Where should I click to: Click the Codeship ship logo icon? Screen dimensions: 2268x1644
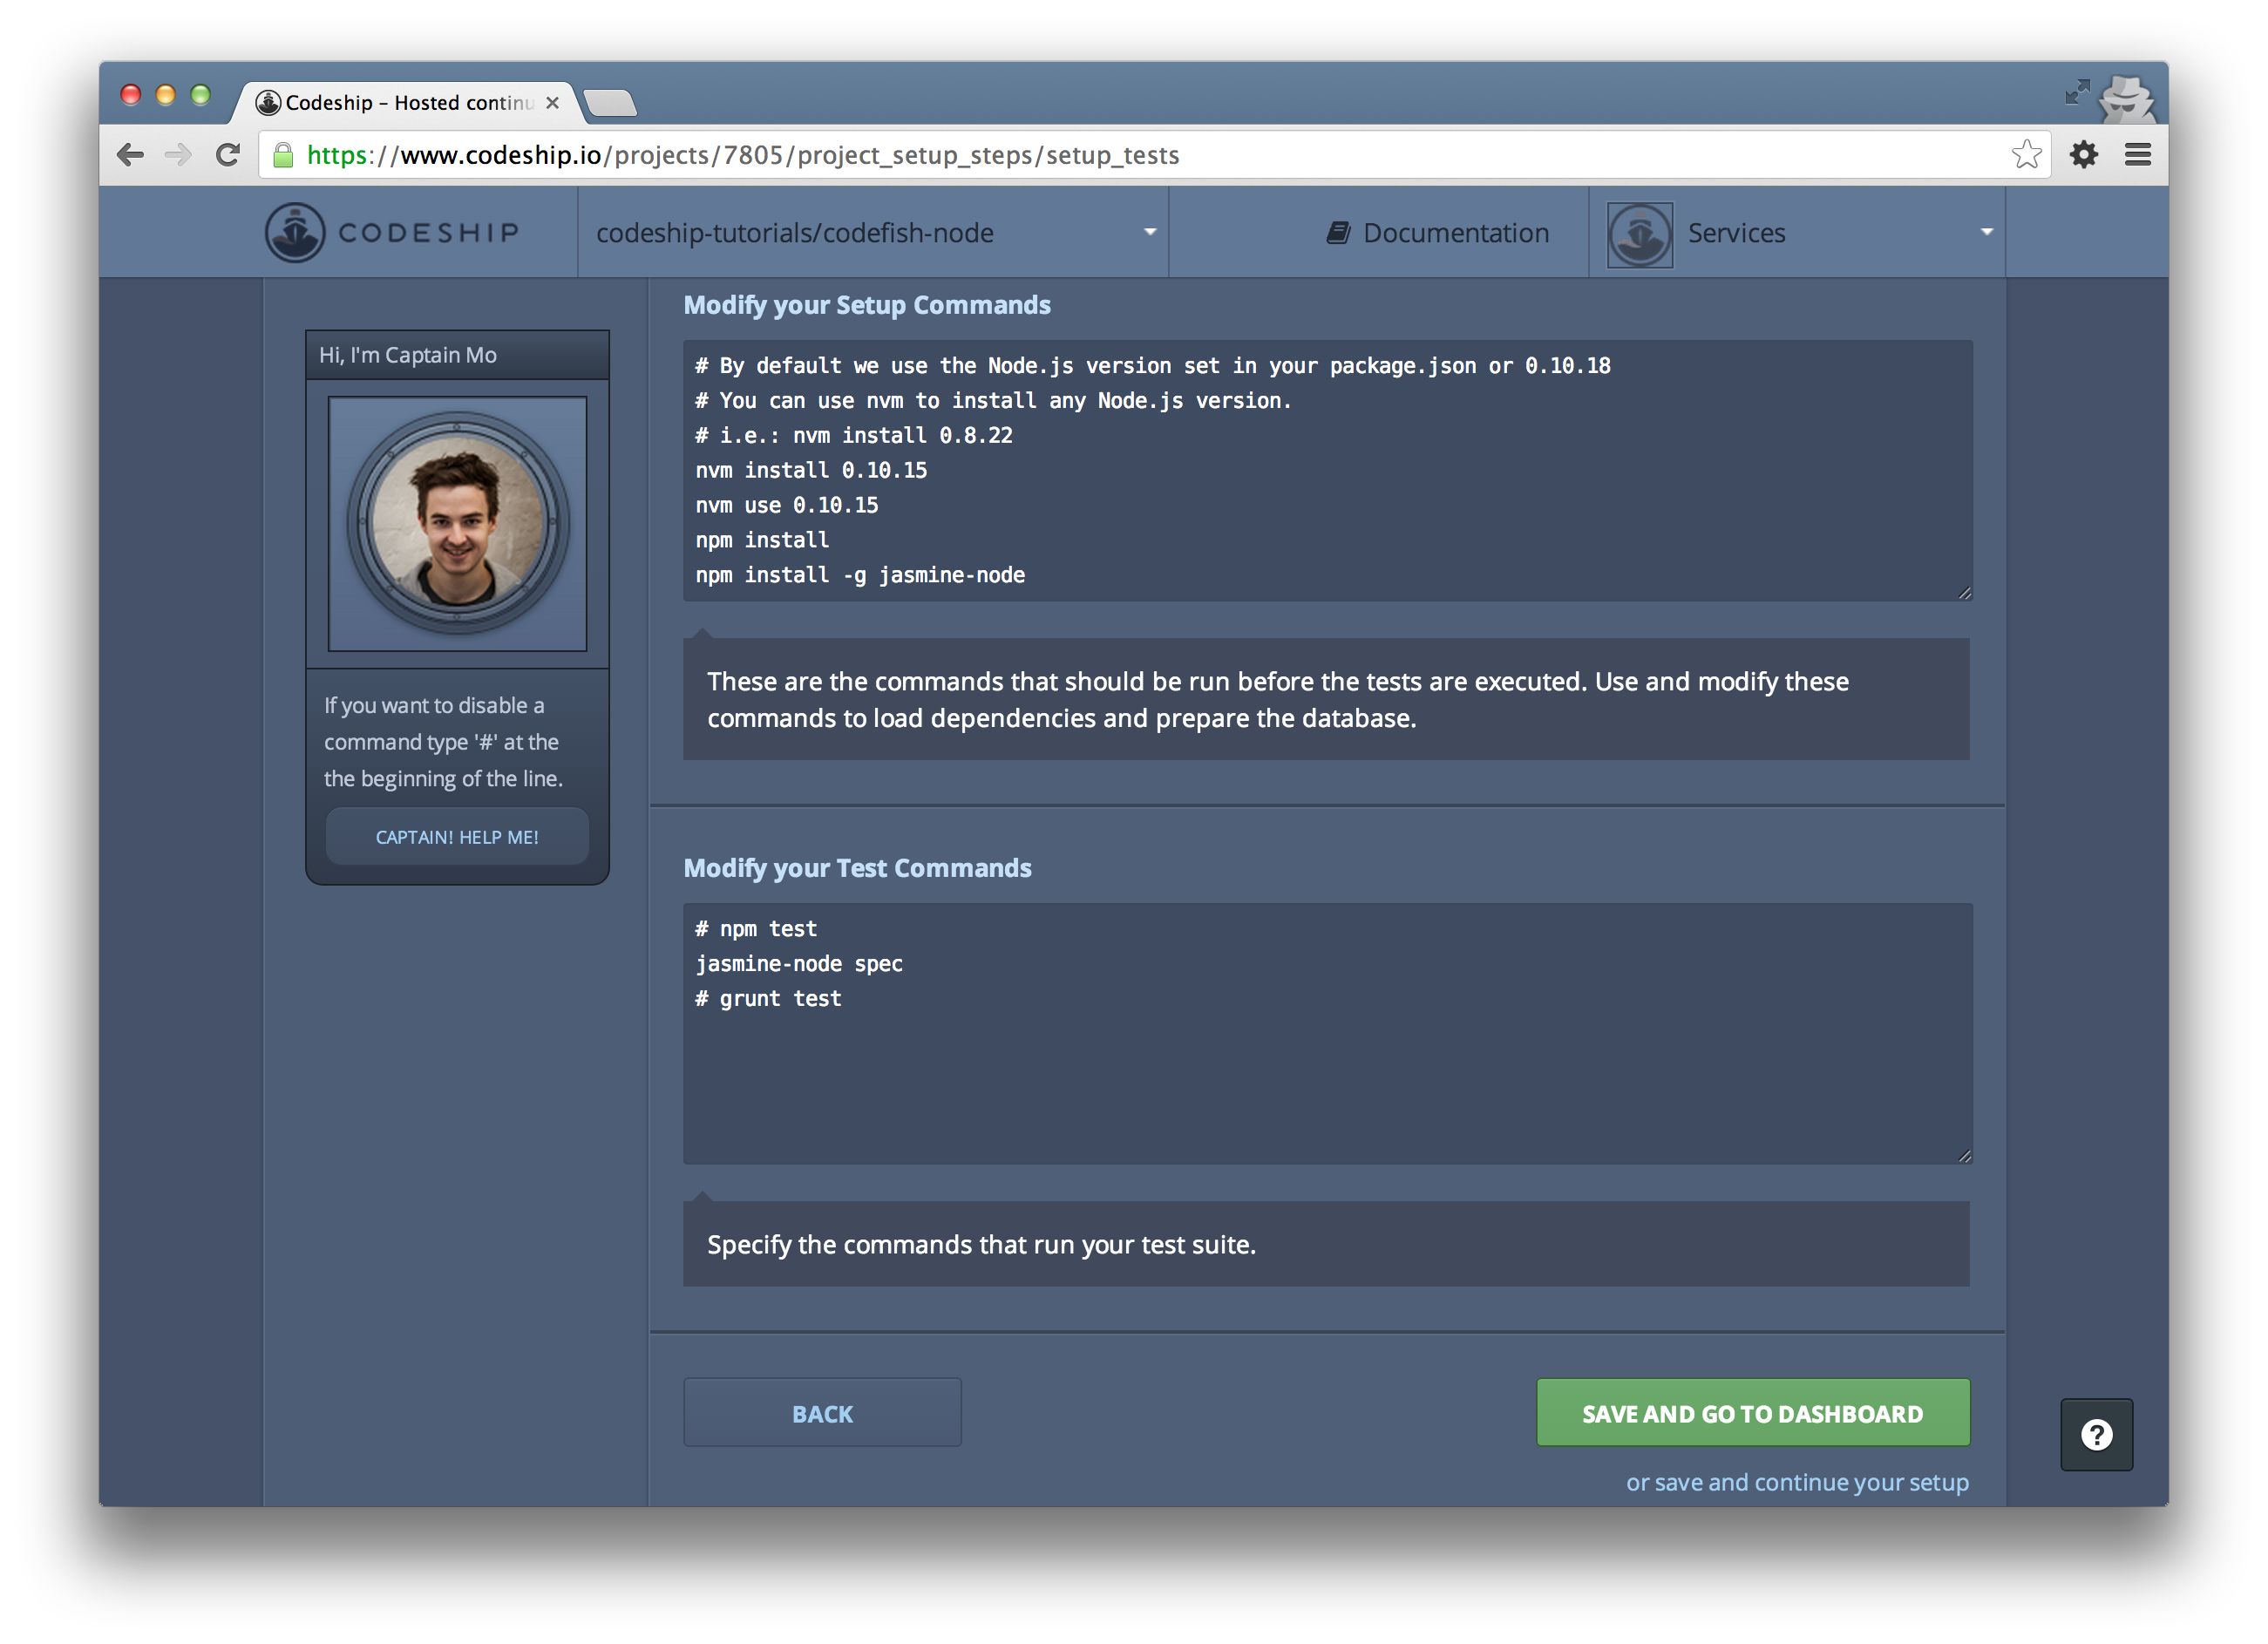click(x=294, y=233)
